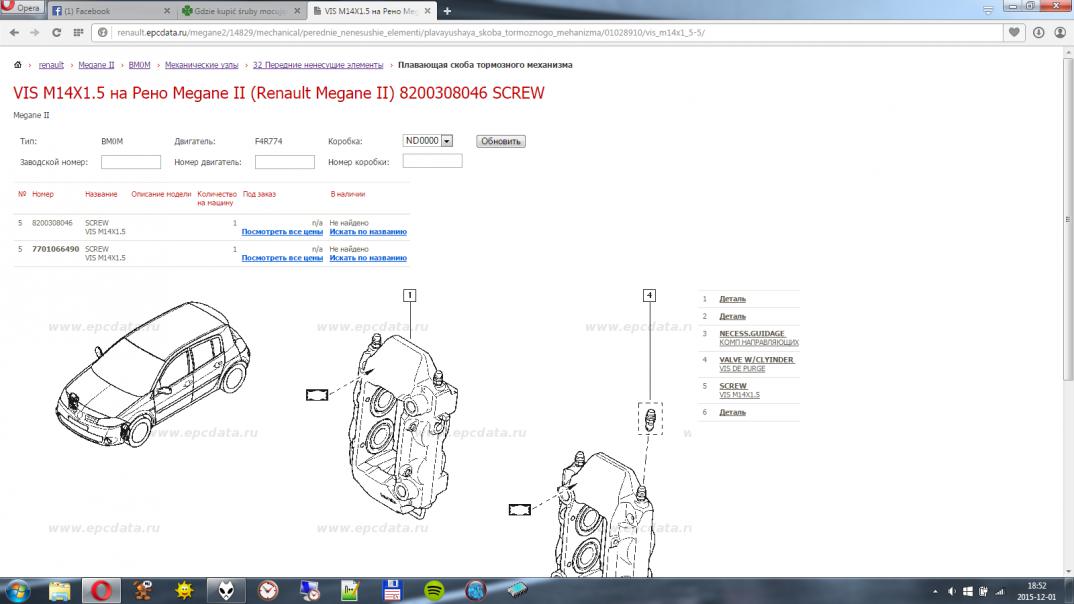Go to the home breadcrumb icon

(18, 65)
